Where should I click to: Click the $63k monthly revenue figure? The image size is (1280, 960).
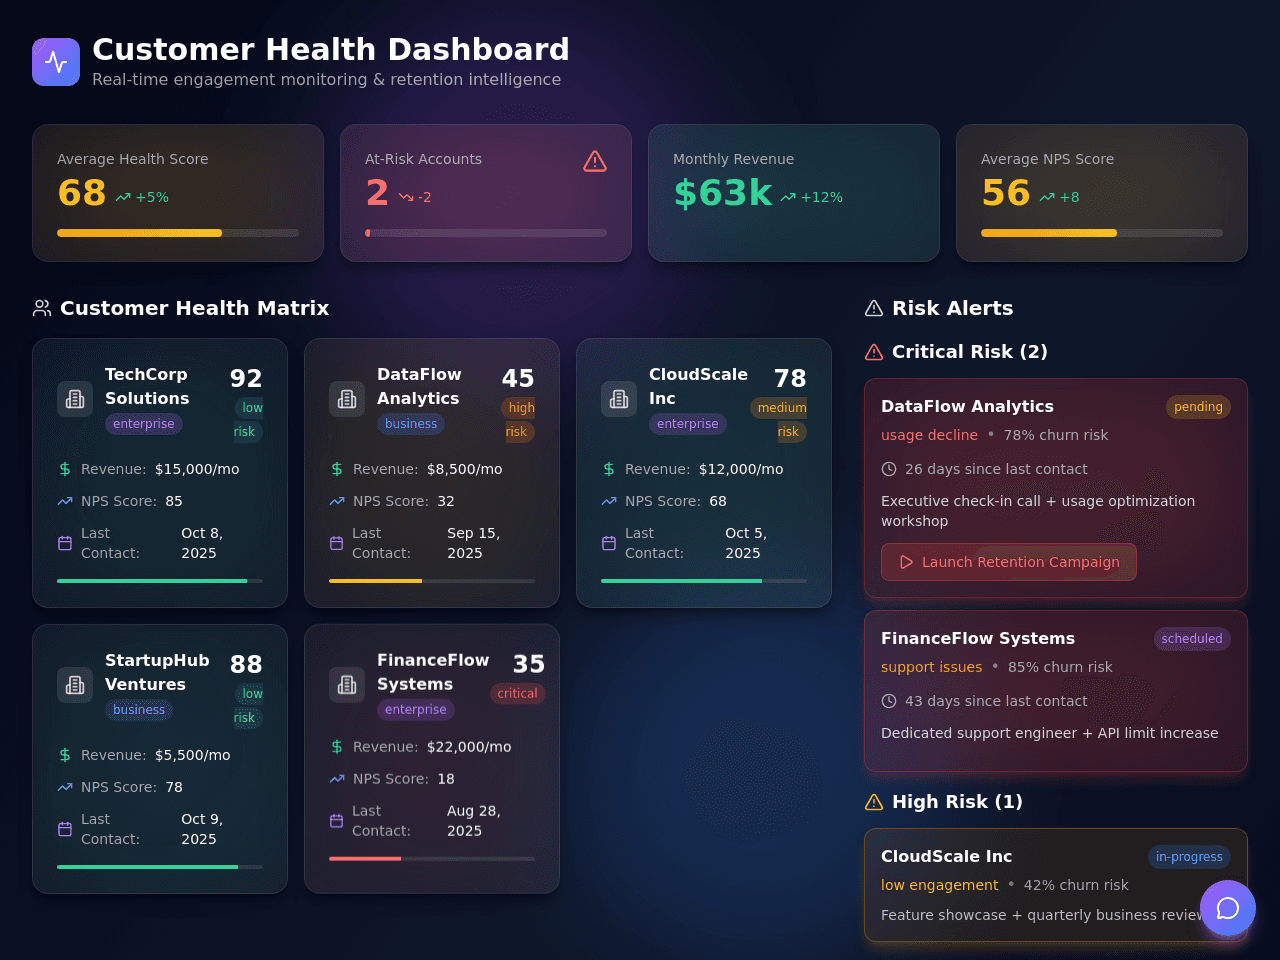click(723, 192)
